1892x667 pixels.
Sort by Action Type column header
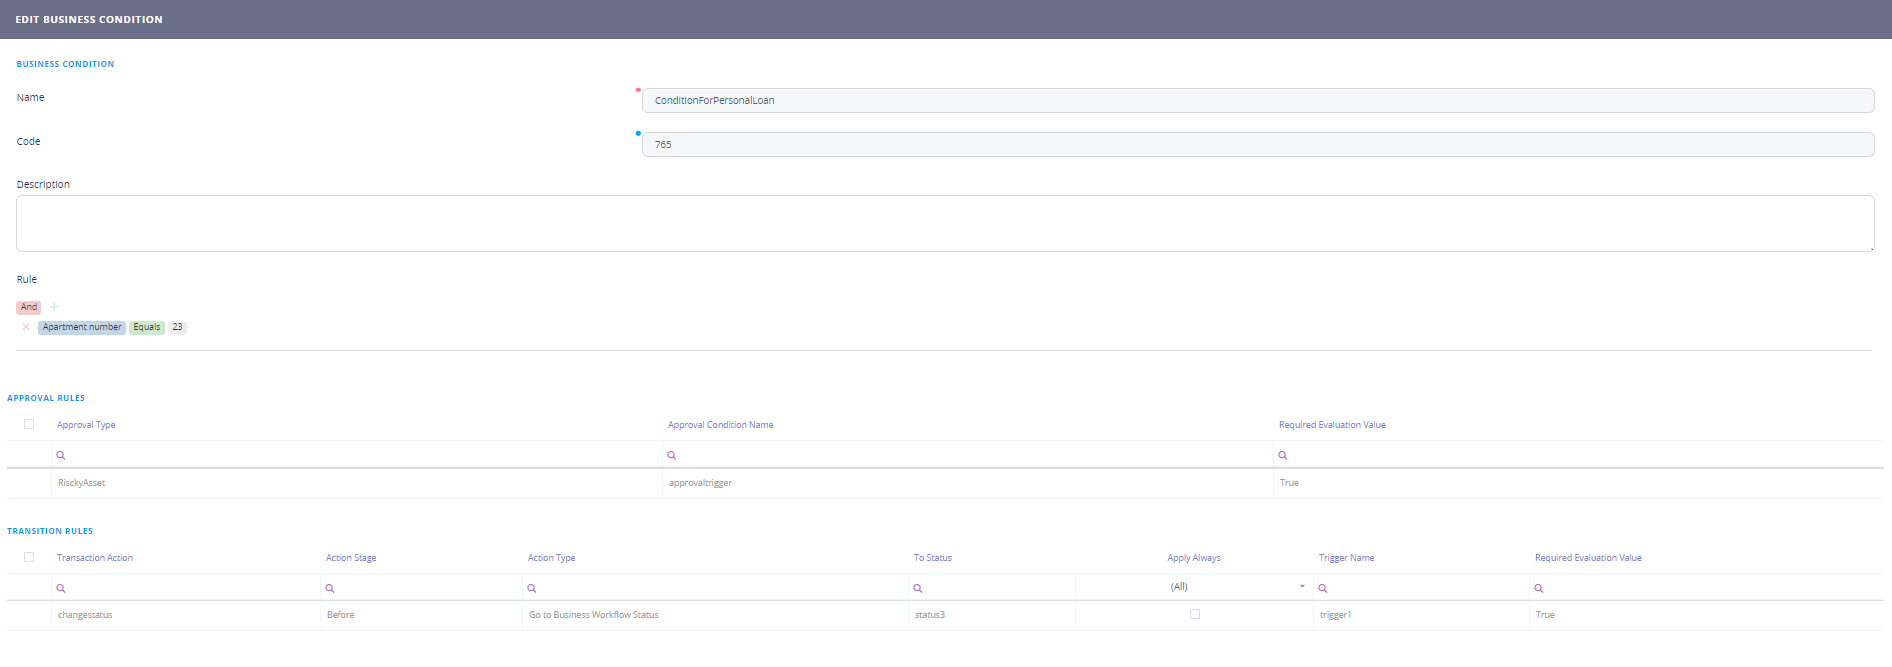(x=552, y=558)
